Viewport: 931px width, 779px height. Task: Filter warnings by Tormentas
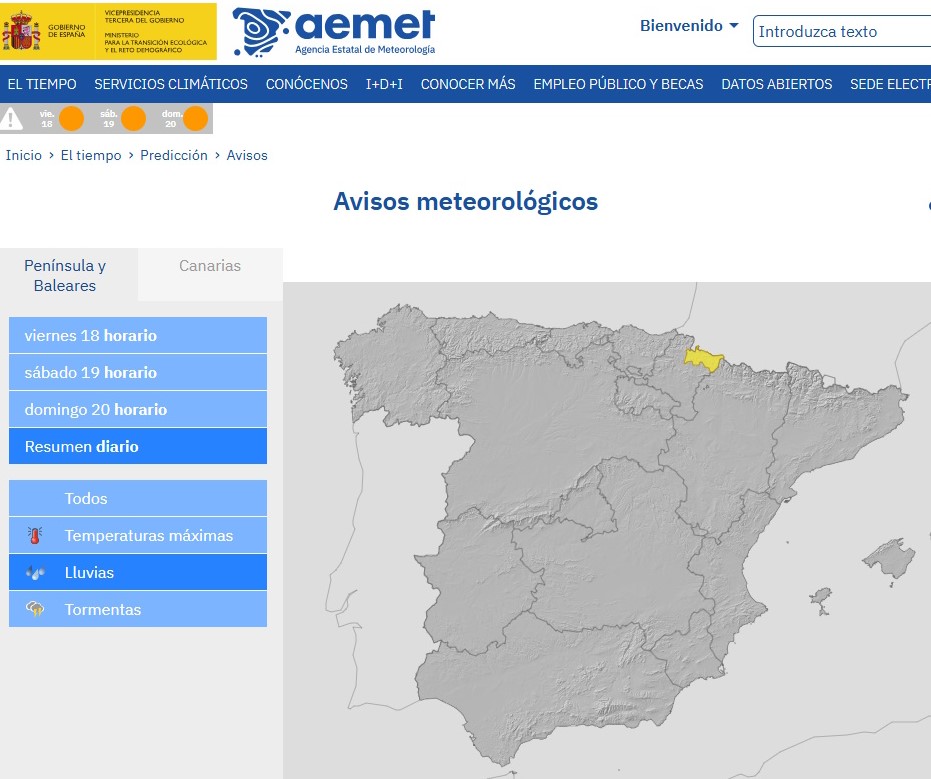[x=138, y=609]
